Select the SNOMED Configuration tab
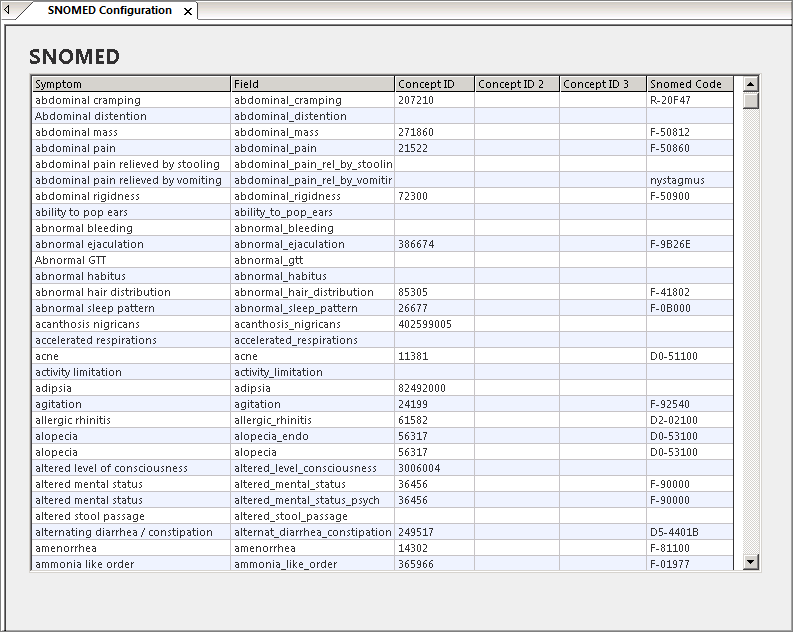Viewport: 793px width, 632px height. [x=109, y=11]
